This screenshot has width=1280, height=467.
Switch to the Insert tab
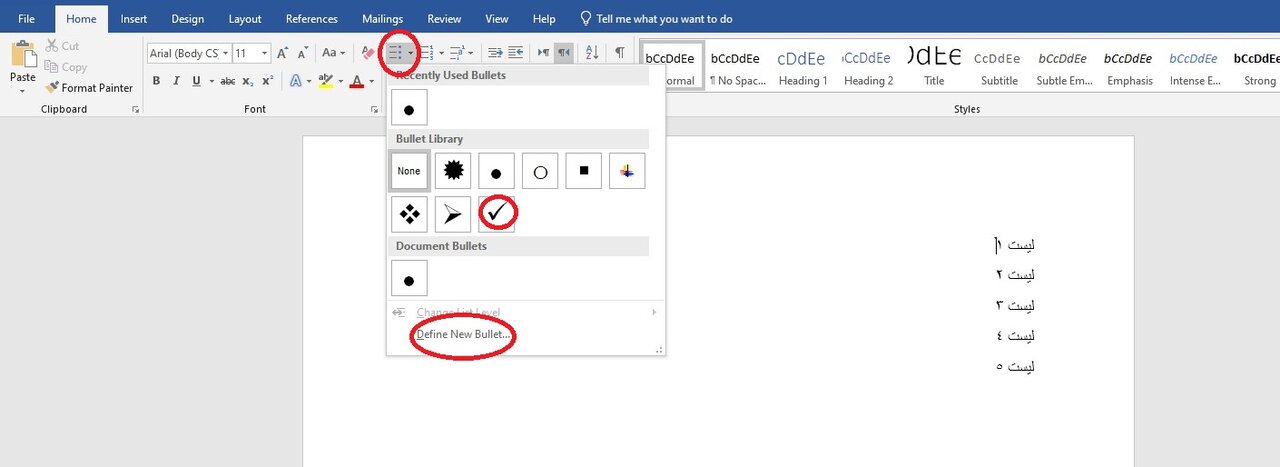(x=134, y=19)
